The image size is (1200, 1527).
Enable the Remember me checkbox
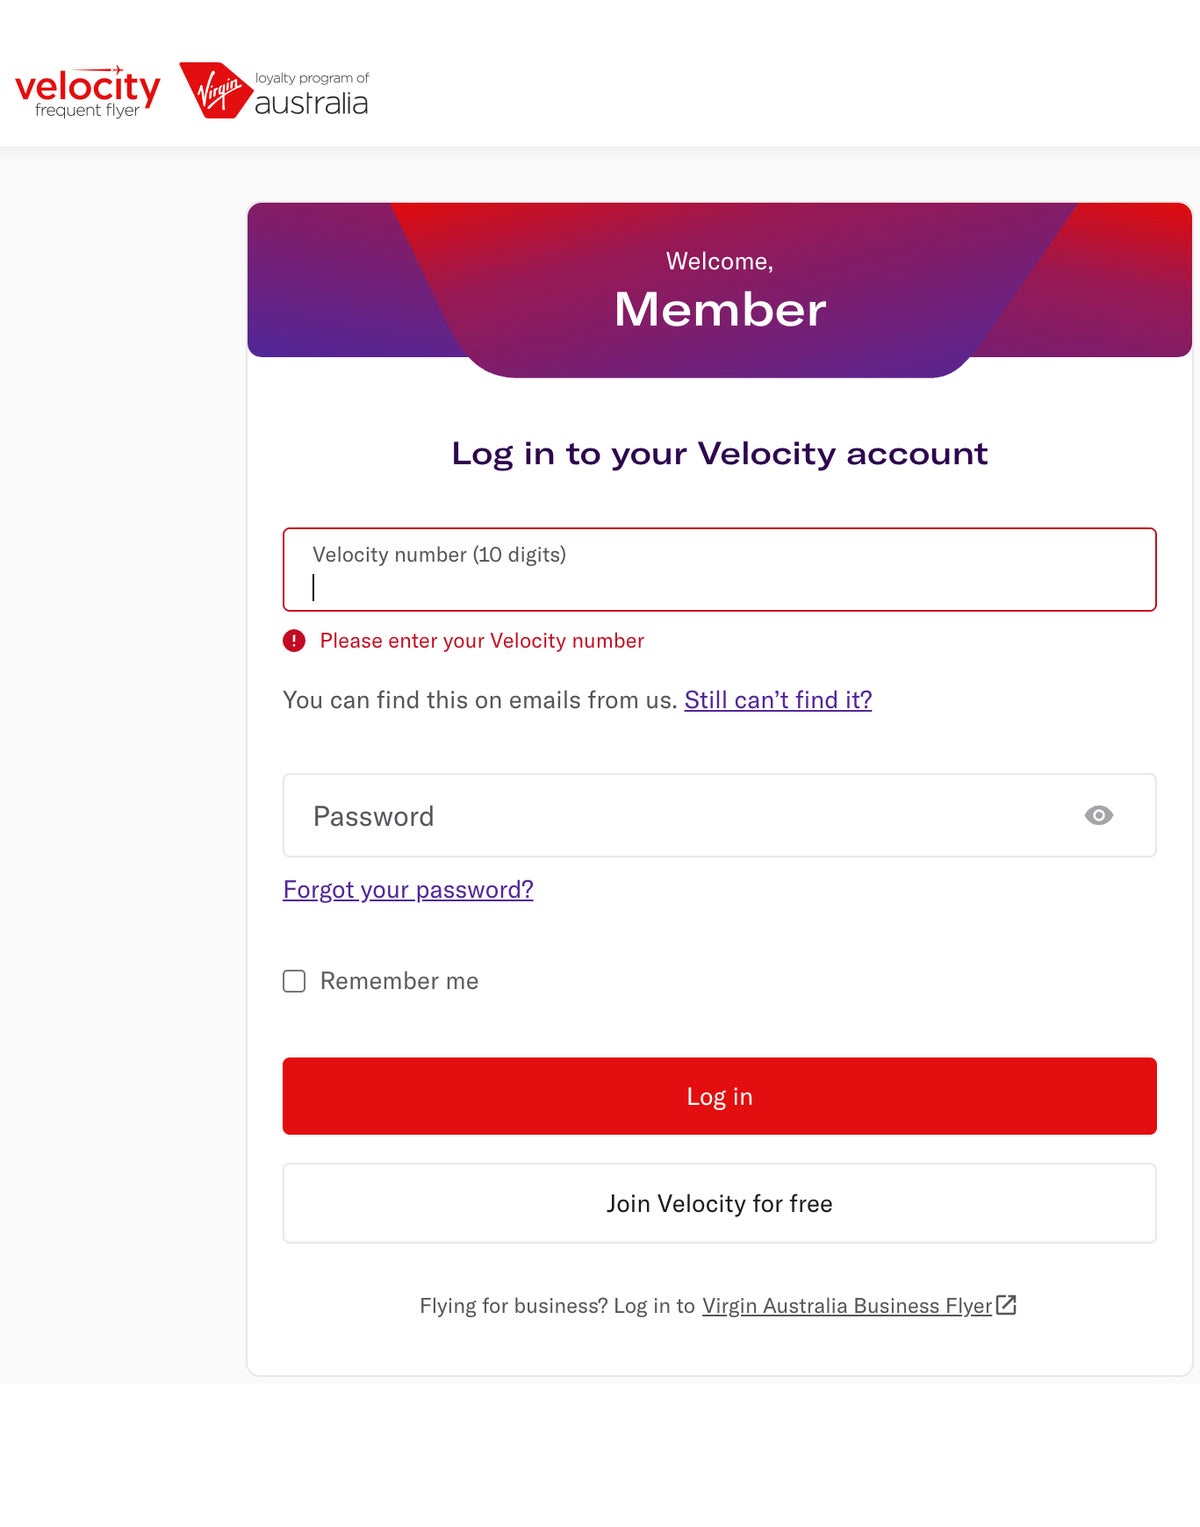tap(294, 981)
